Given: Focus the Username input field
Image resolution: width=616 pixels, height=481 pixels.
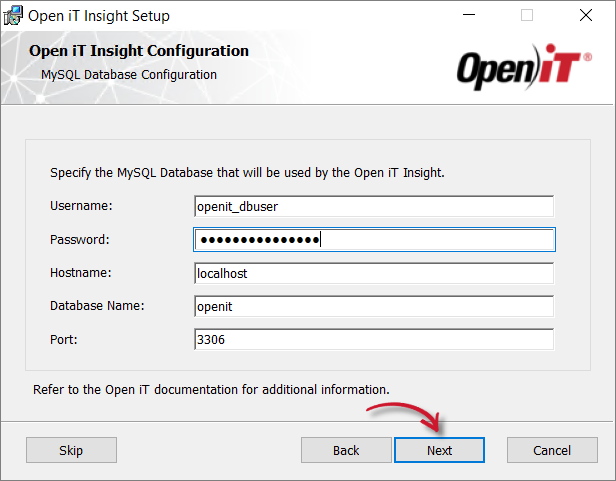Looking at the screenshot, I should (374, 206).
